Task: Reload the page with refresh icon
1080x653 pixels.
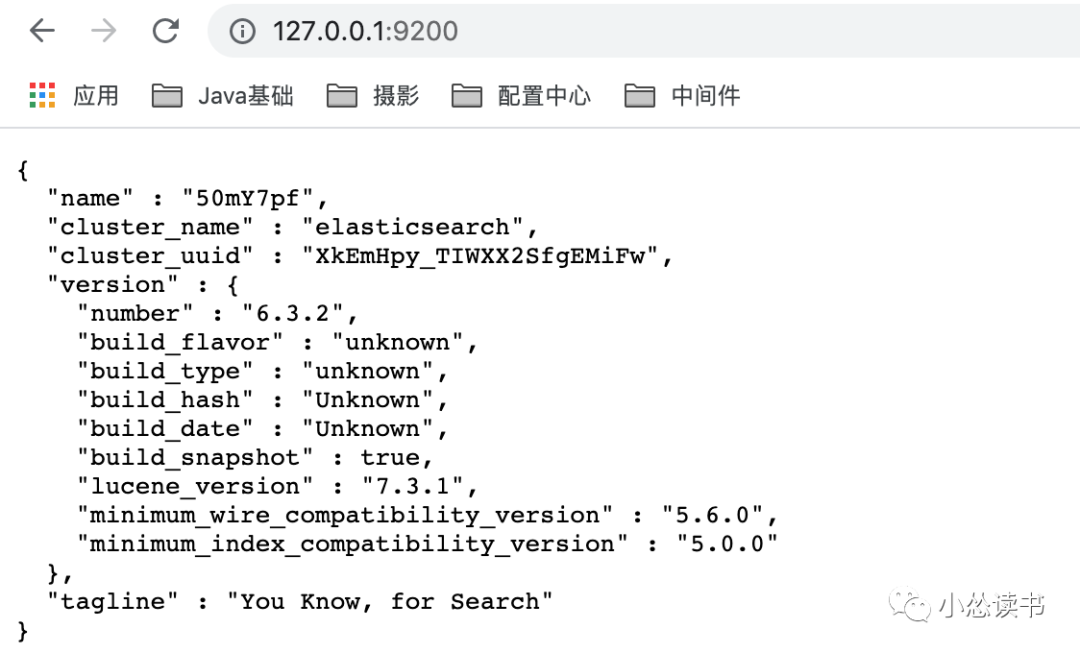Action: [x=165, y=30]
